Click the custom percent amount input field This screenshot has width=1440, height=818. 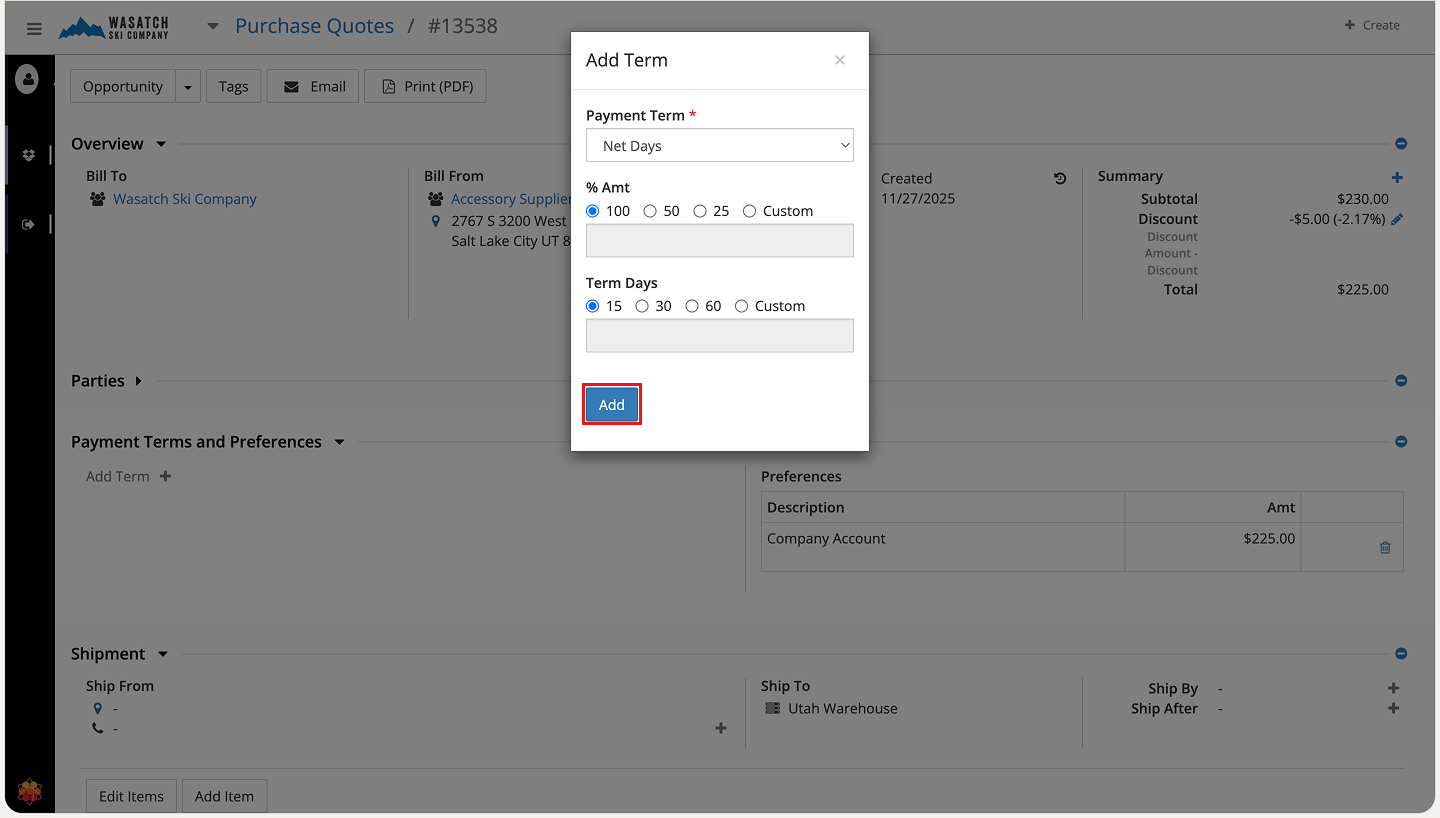(x=719, y=241)
